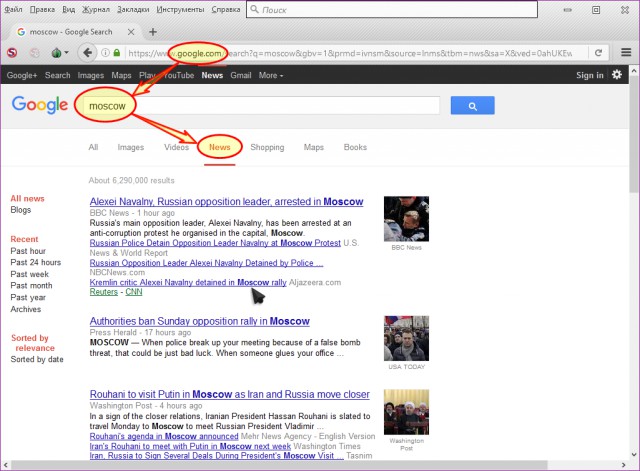
Task: Click Gmail in the black bar
Action: click(240, 75)
